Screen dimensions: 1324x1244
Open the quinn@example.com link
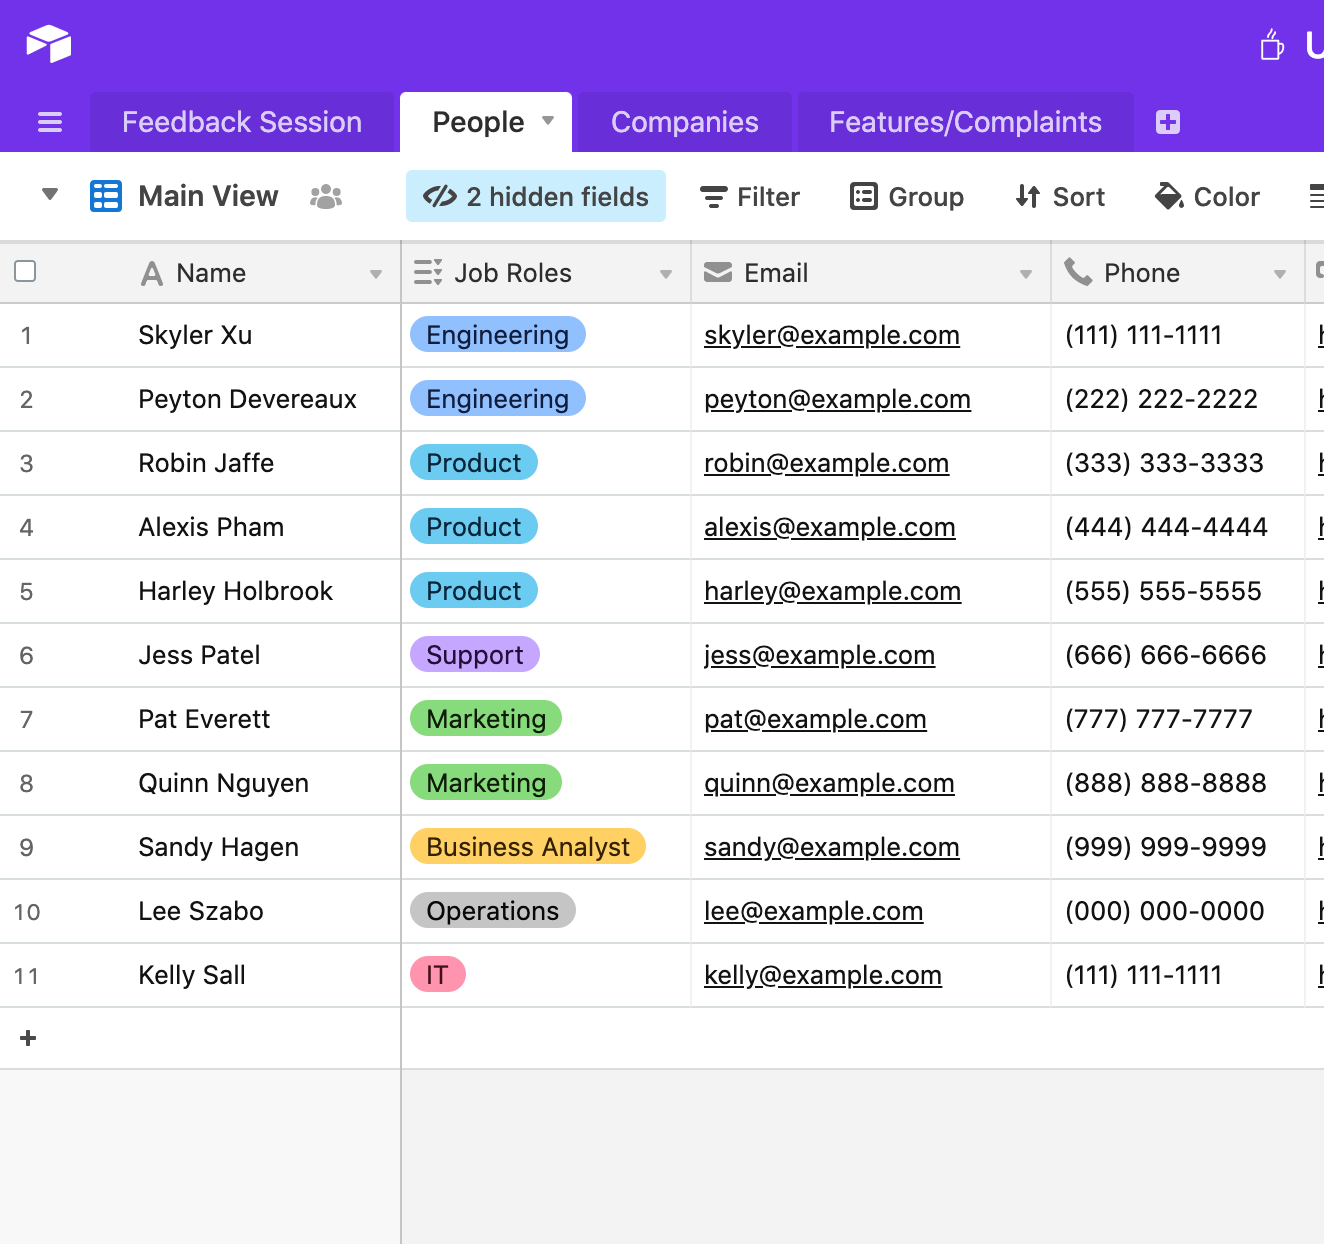point(830,783)
